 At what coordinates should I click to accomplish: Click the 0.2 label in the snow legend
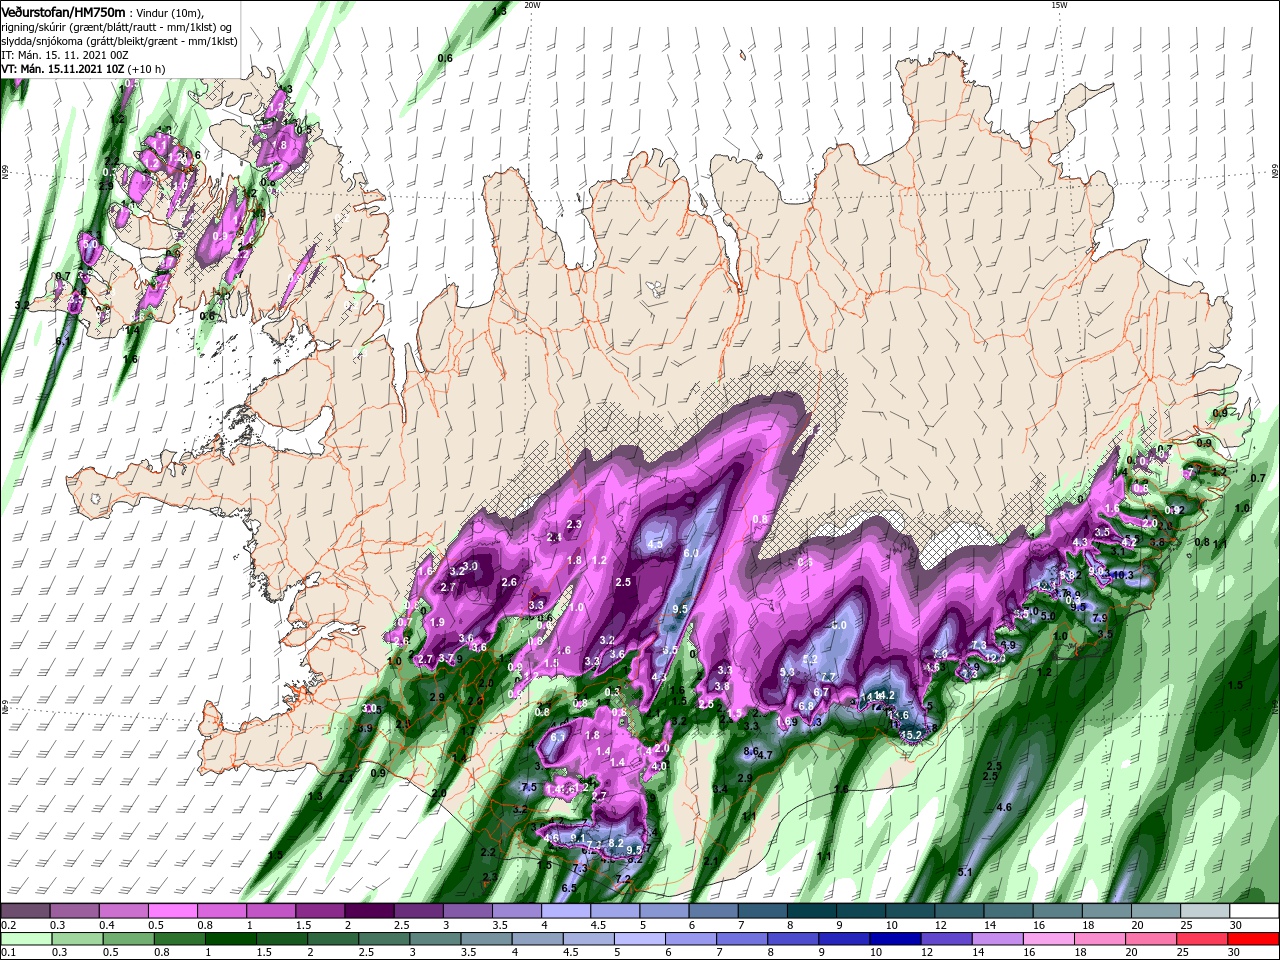(x=8, y=925)
